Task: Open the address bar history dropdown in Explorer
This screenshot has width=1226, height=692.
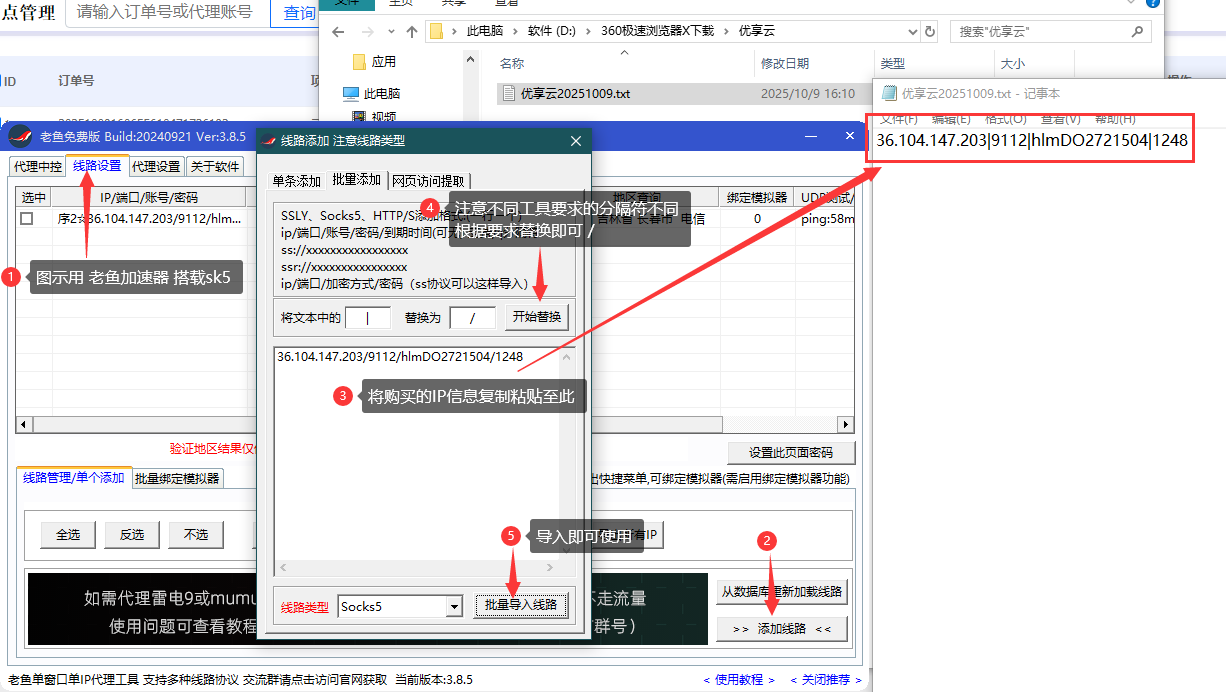Action: click(x=912, y=31)
